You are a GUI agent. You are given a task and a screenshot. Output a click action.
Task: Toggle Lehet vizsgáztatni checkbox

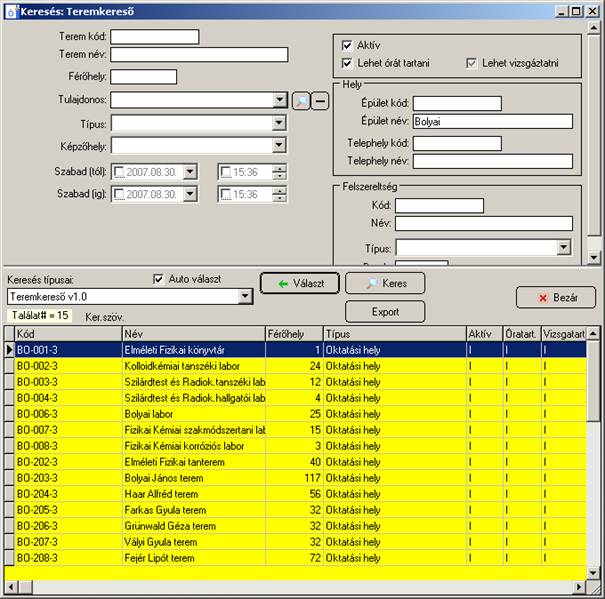pos(471,63)
